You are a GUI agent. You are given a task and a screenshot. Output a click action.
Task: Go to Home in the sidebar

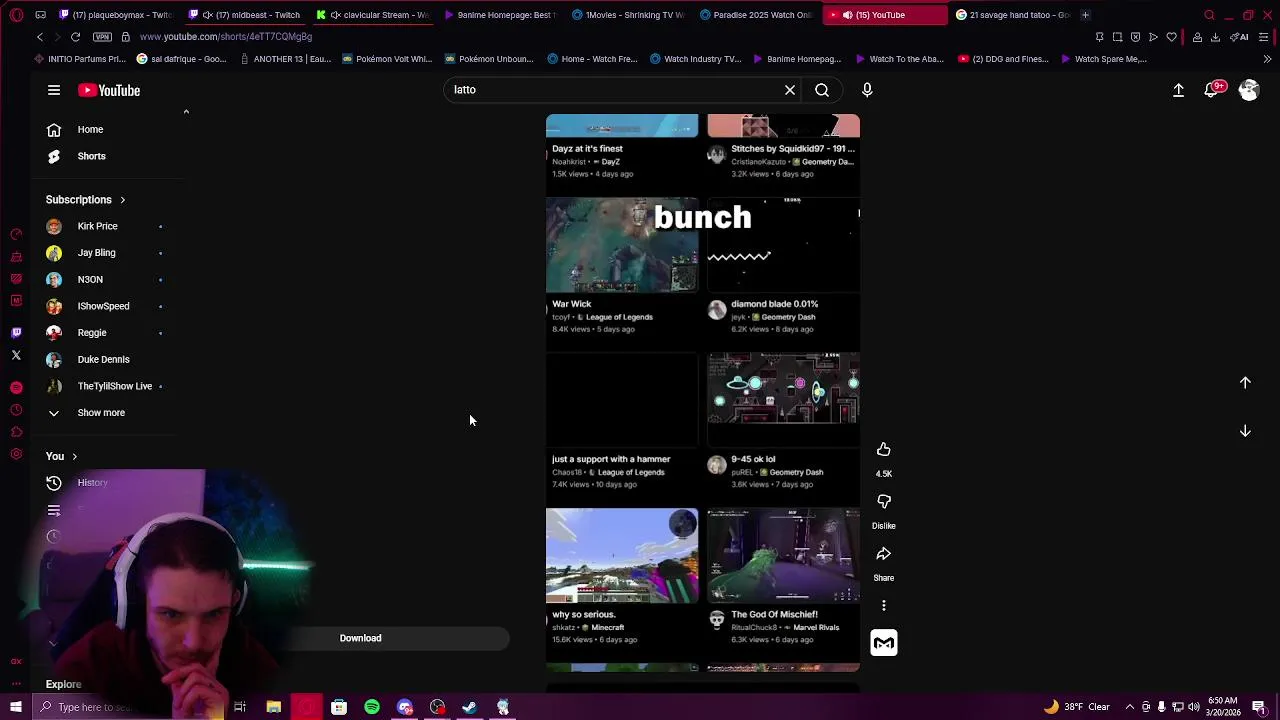(x=90, y=129)
